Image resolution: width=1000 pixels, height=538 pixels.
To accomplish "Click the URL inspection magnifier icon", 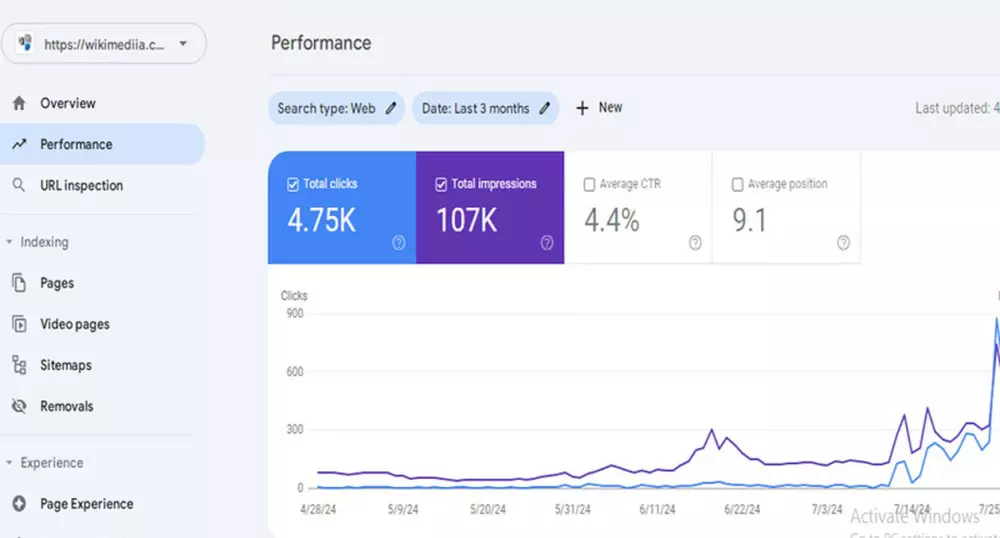I will click(19, 185).
